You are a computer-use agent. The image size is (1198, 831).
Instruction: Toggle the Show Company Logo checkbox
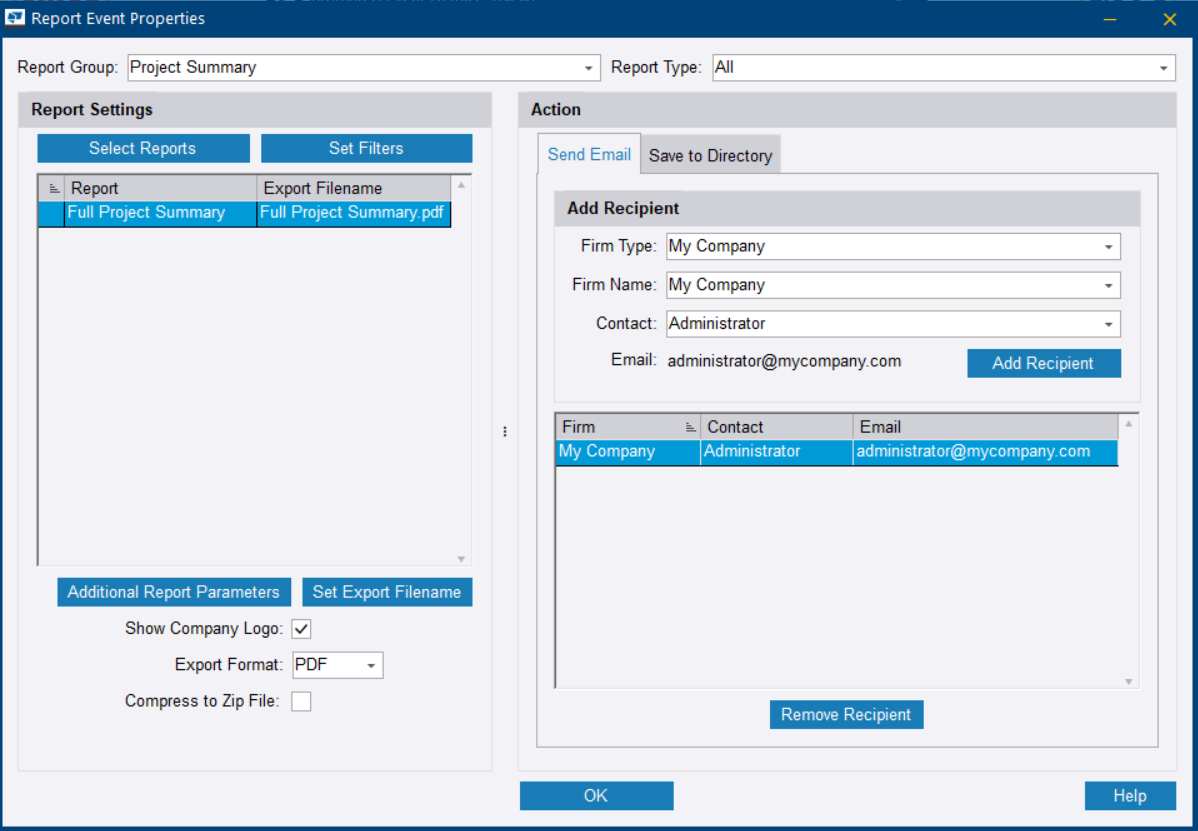coord(301,629)
